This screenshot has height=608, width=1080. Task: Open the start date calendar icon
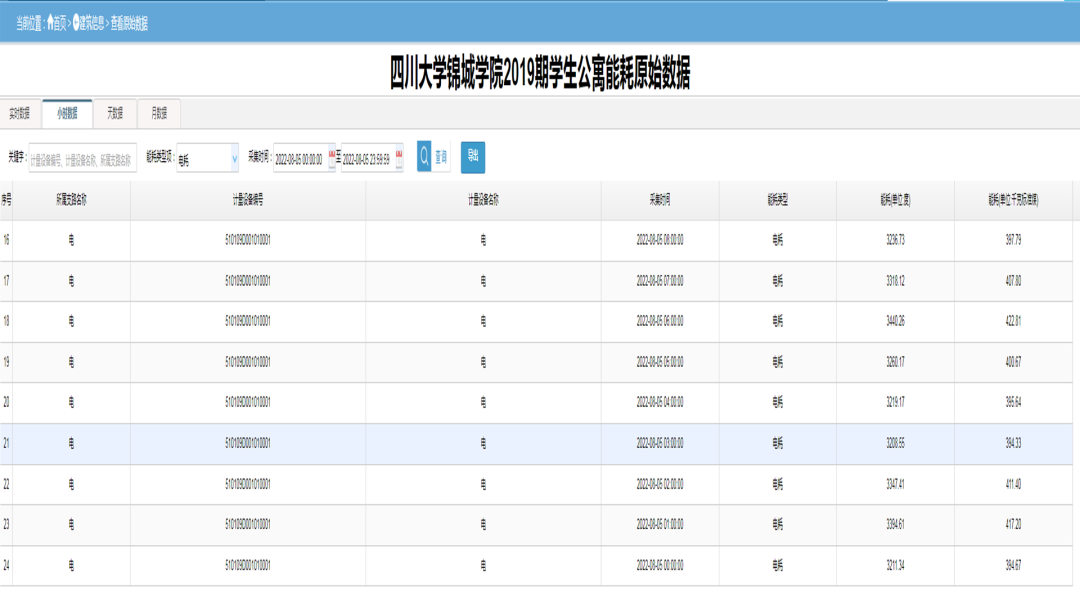[332, 158]
